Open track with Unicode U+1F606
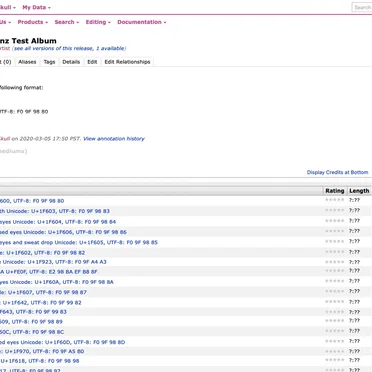This screenshot has width=372, height=372. point(63,232)
